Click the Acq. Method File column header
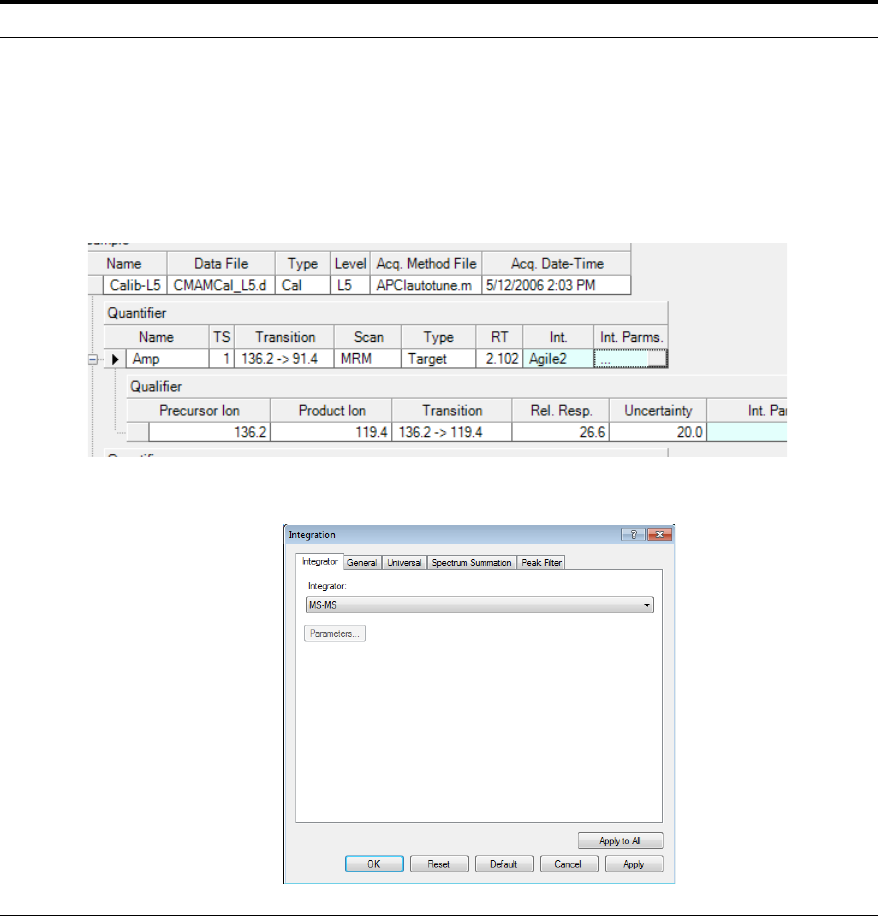The image size is (878, 916). click(426, 263)
